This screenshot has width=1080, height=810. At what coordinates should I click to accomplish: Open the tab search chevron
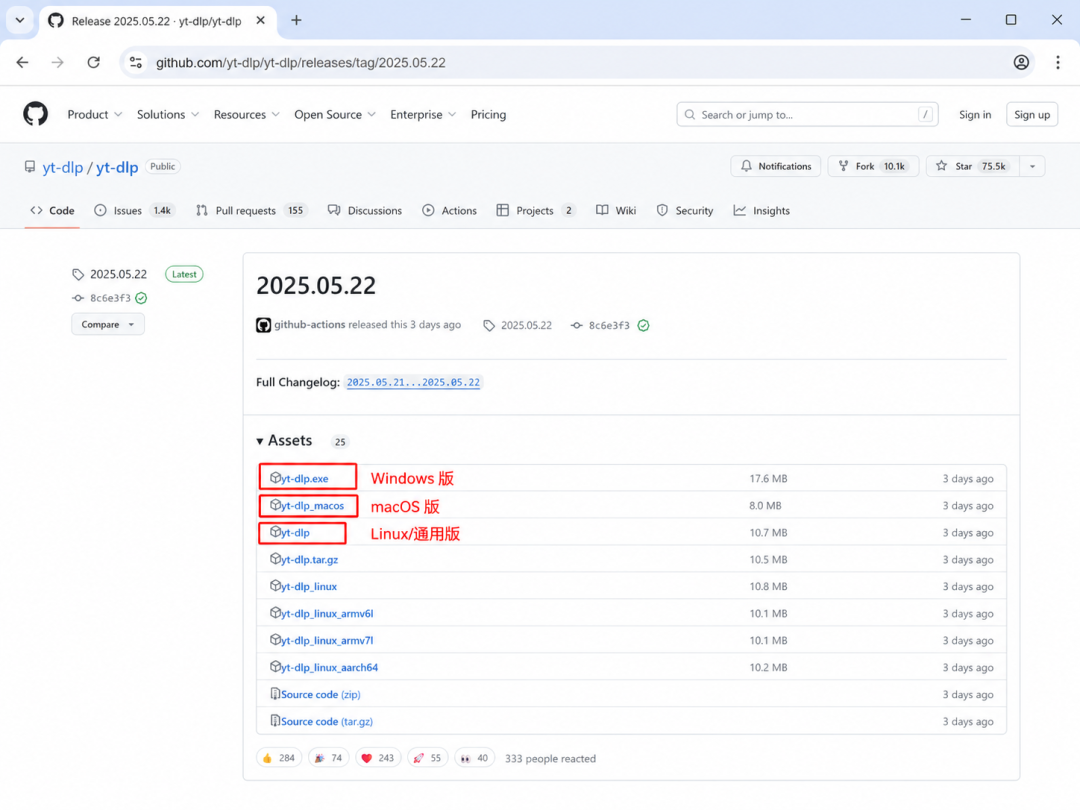tap(20, 21)
